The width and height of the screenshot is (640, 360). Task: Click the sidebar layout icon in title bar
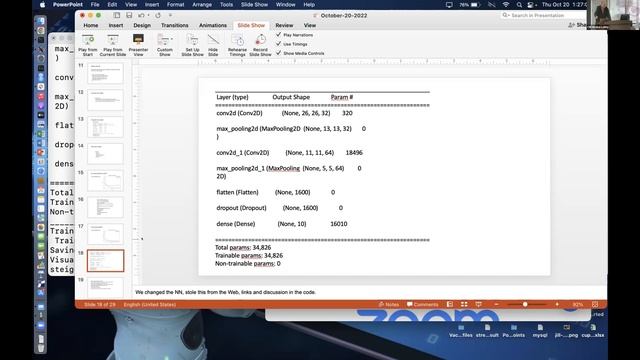pos(117,16)
